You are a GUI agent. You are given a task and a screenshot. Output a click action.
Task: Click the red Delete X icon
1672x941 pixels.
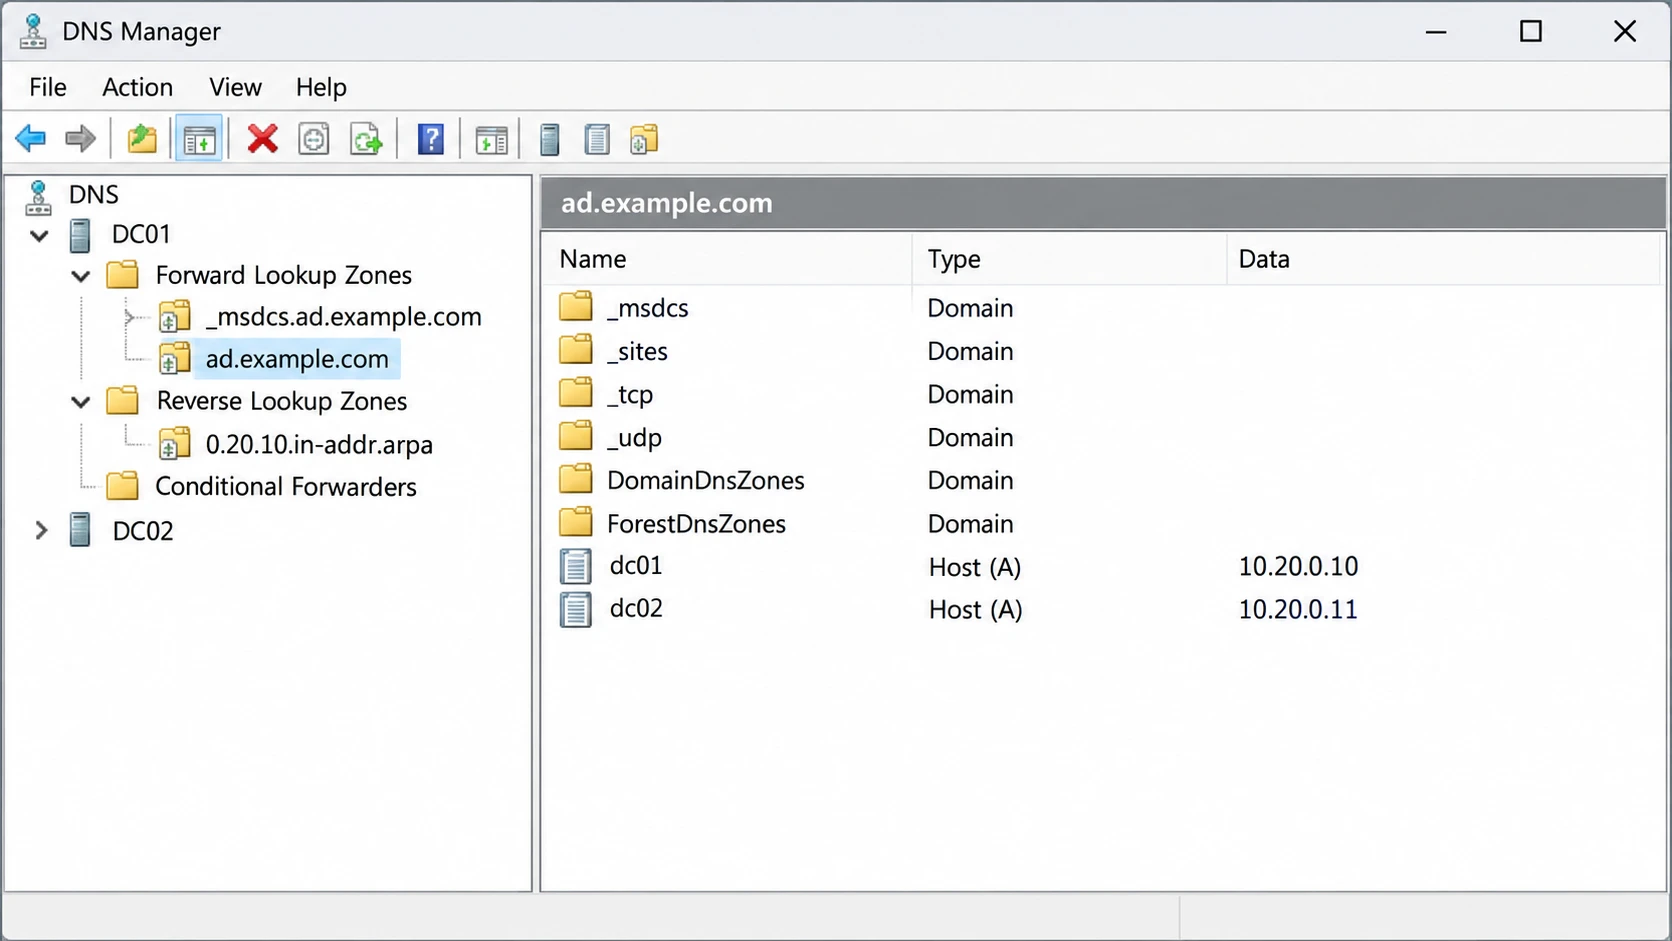263,139
